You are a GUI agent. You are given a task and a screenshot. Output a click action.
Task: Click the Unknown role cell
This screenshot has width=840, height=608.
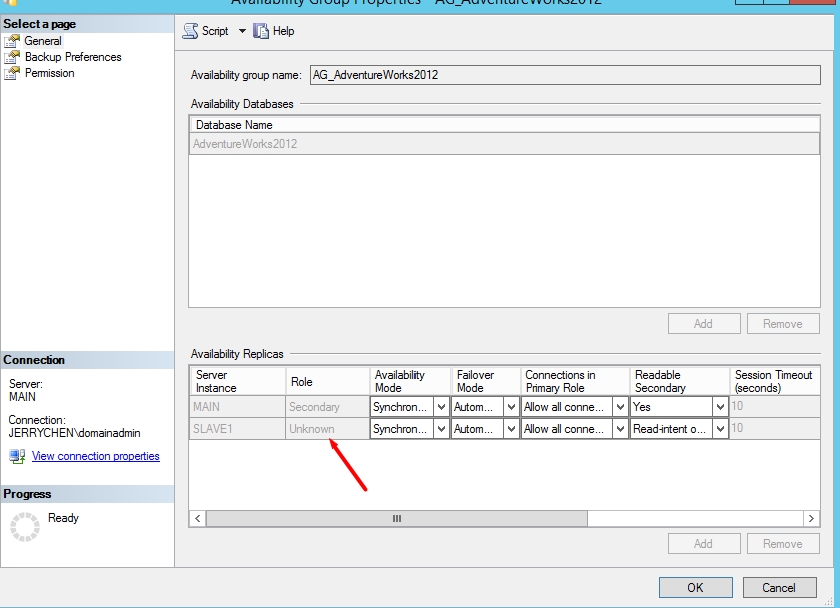tap(327, 429)
